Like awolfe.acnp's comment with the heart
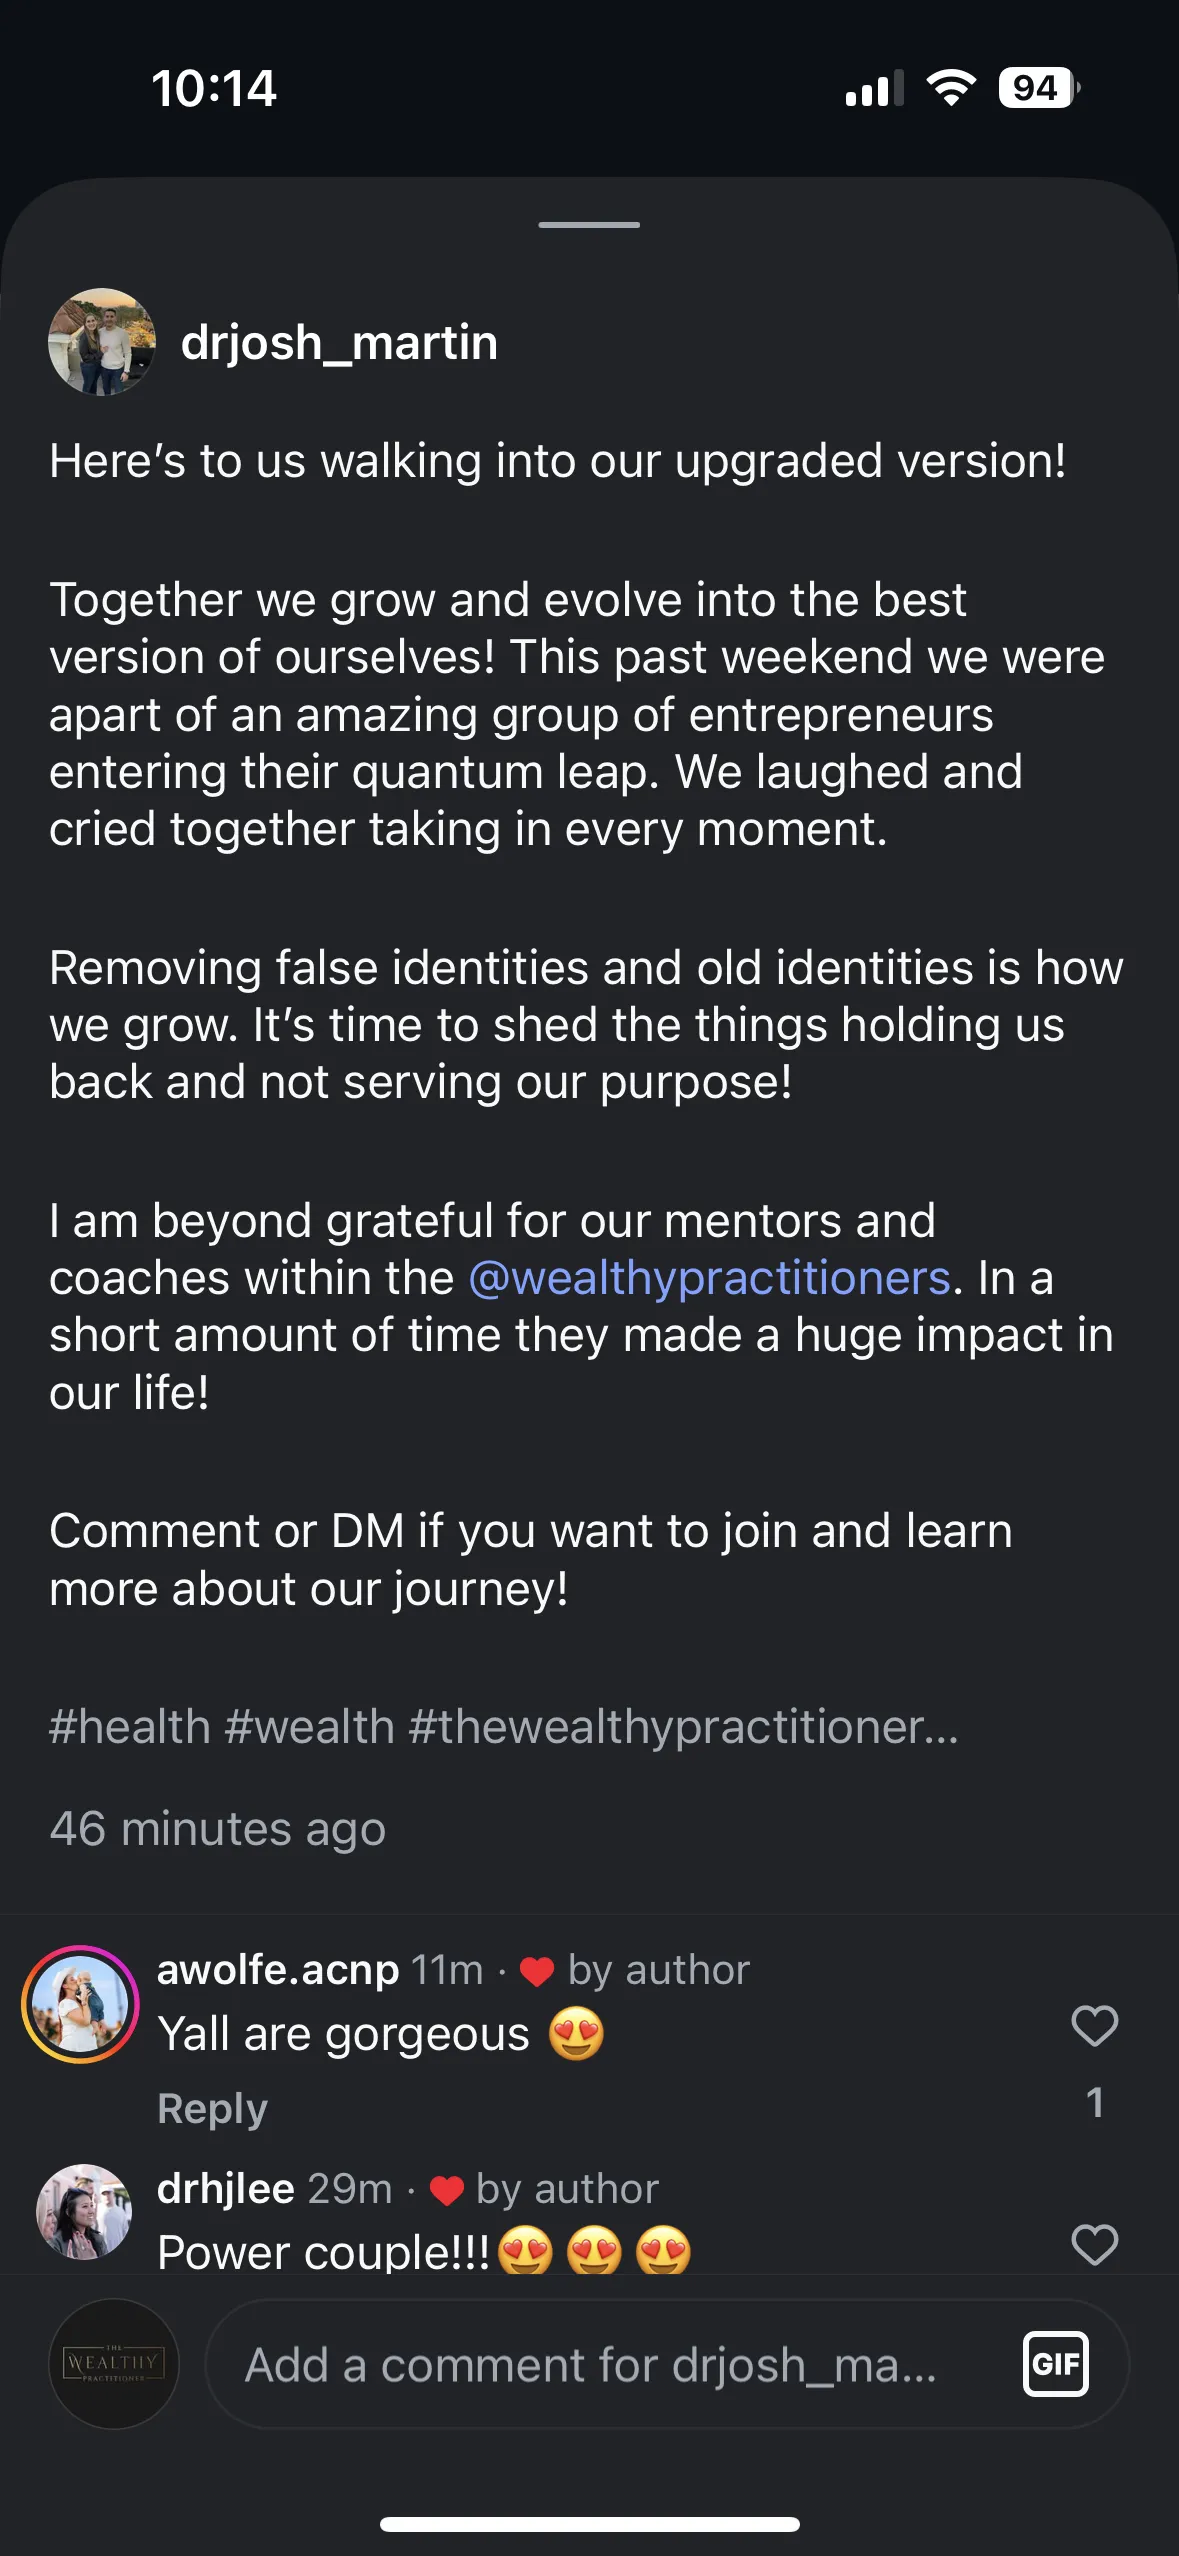The height and width of the screenshot is (2556, 1179). pyautogui.click(x=1094, y=2027)
